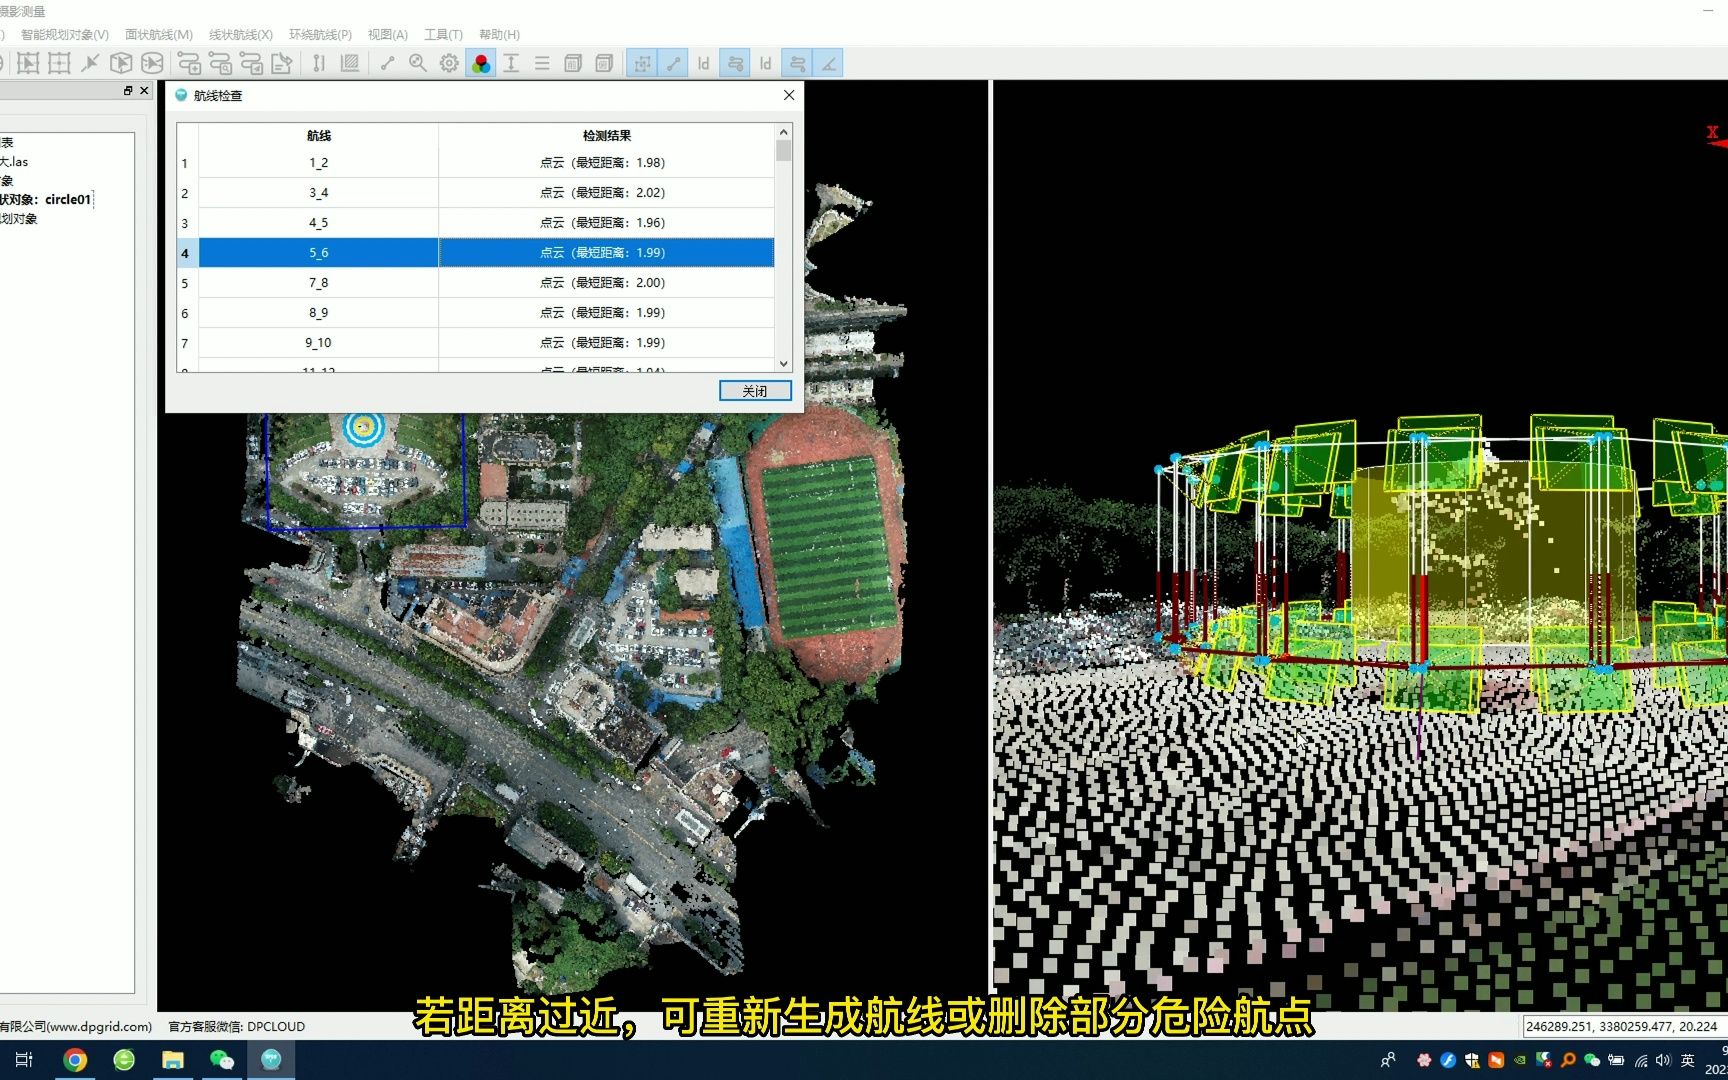Open Google Chrome from the taskbar
Screen dimensions: 1728x1080
[x=75, y=1060]
